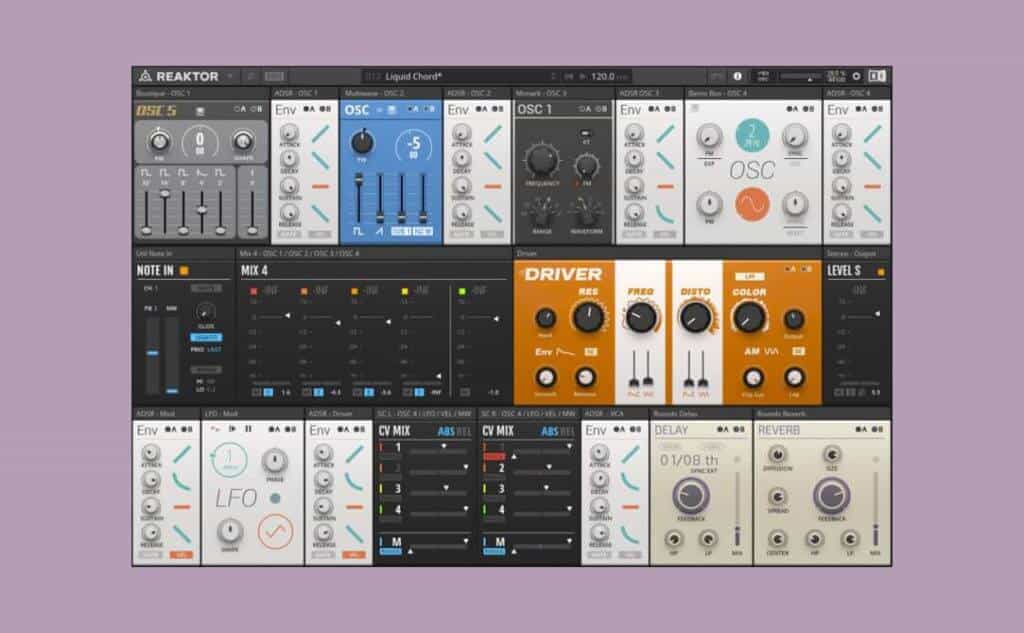Image resolution: width=1024 pixels, height=633 pixels.
Task: Click the third pulse wave icon in OSC 5
Action: [x=183, y=173]
